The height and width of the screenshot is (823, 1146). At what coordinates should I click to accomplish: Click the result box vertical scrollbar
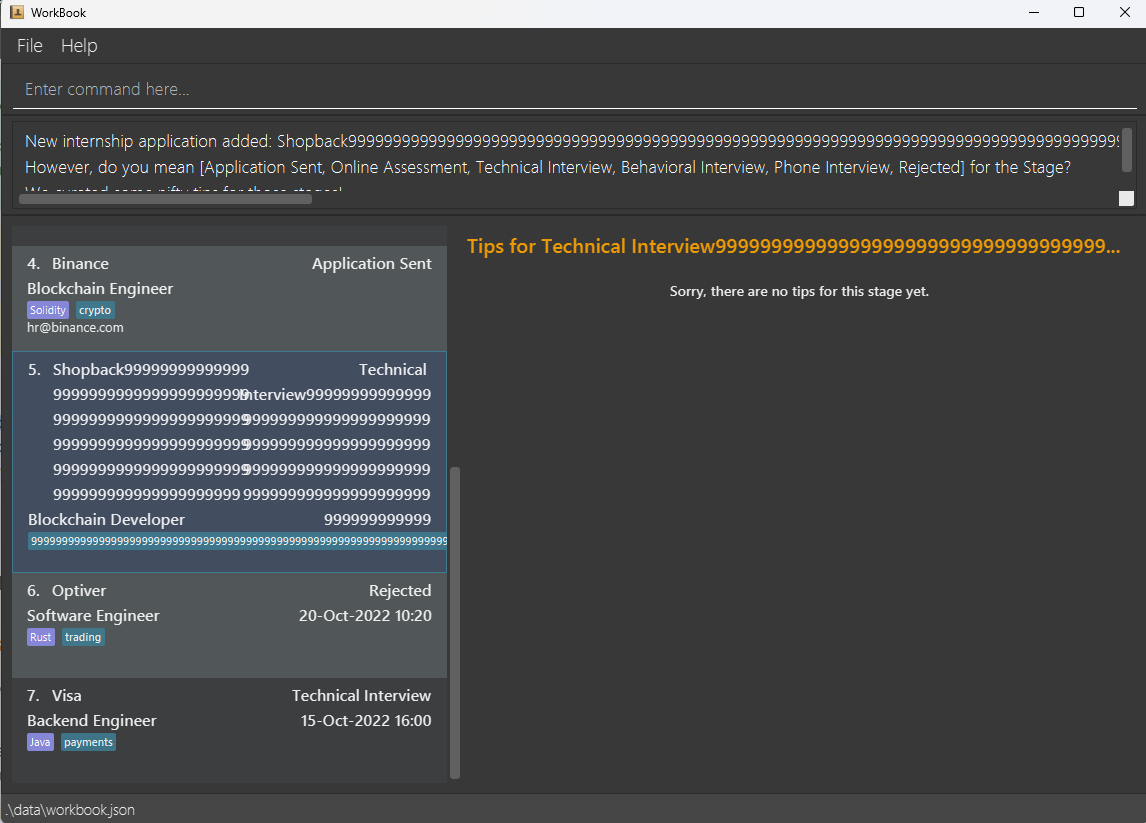coord(1126,151)
